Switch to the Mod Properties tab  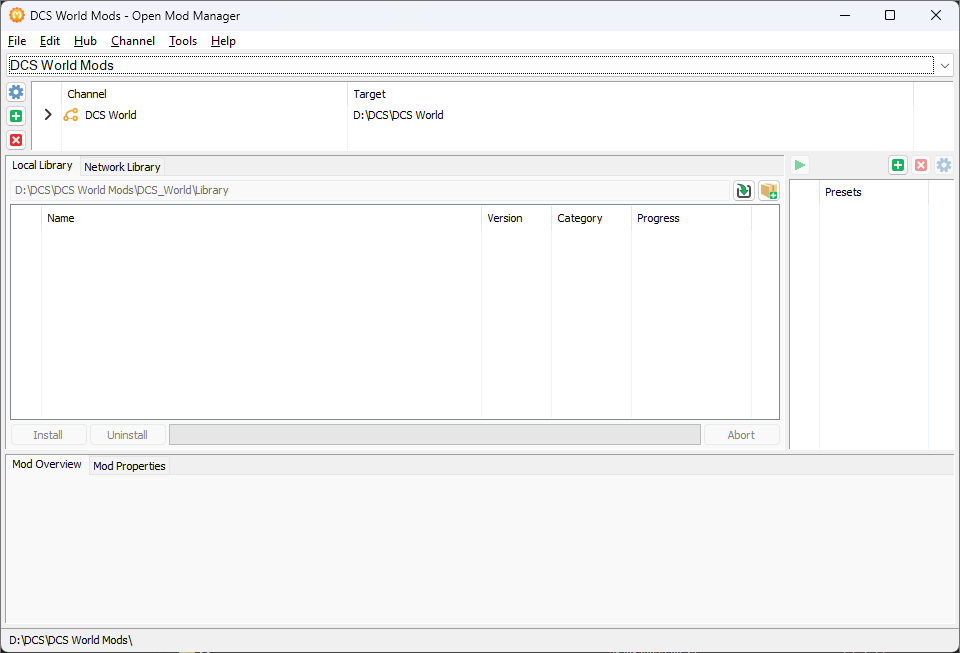pos(129,466)
